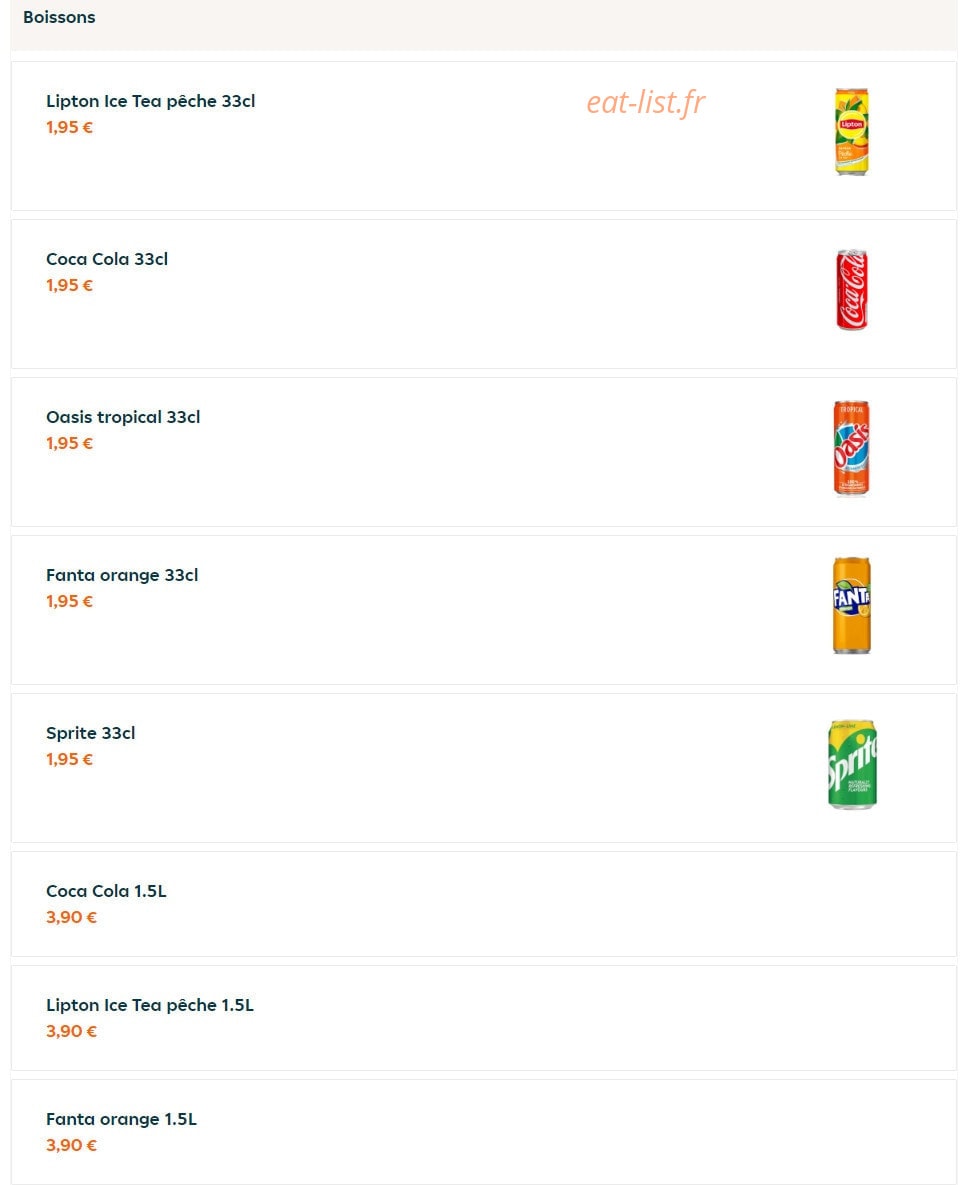Select Sprite 33cl item
The height and width of the screenshot is (1185, 969).
click(484, 768)
